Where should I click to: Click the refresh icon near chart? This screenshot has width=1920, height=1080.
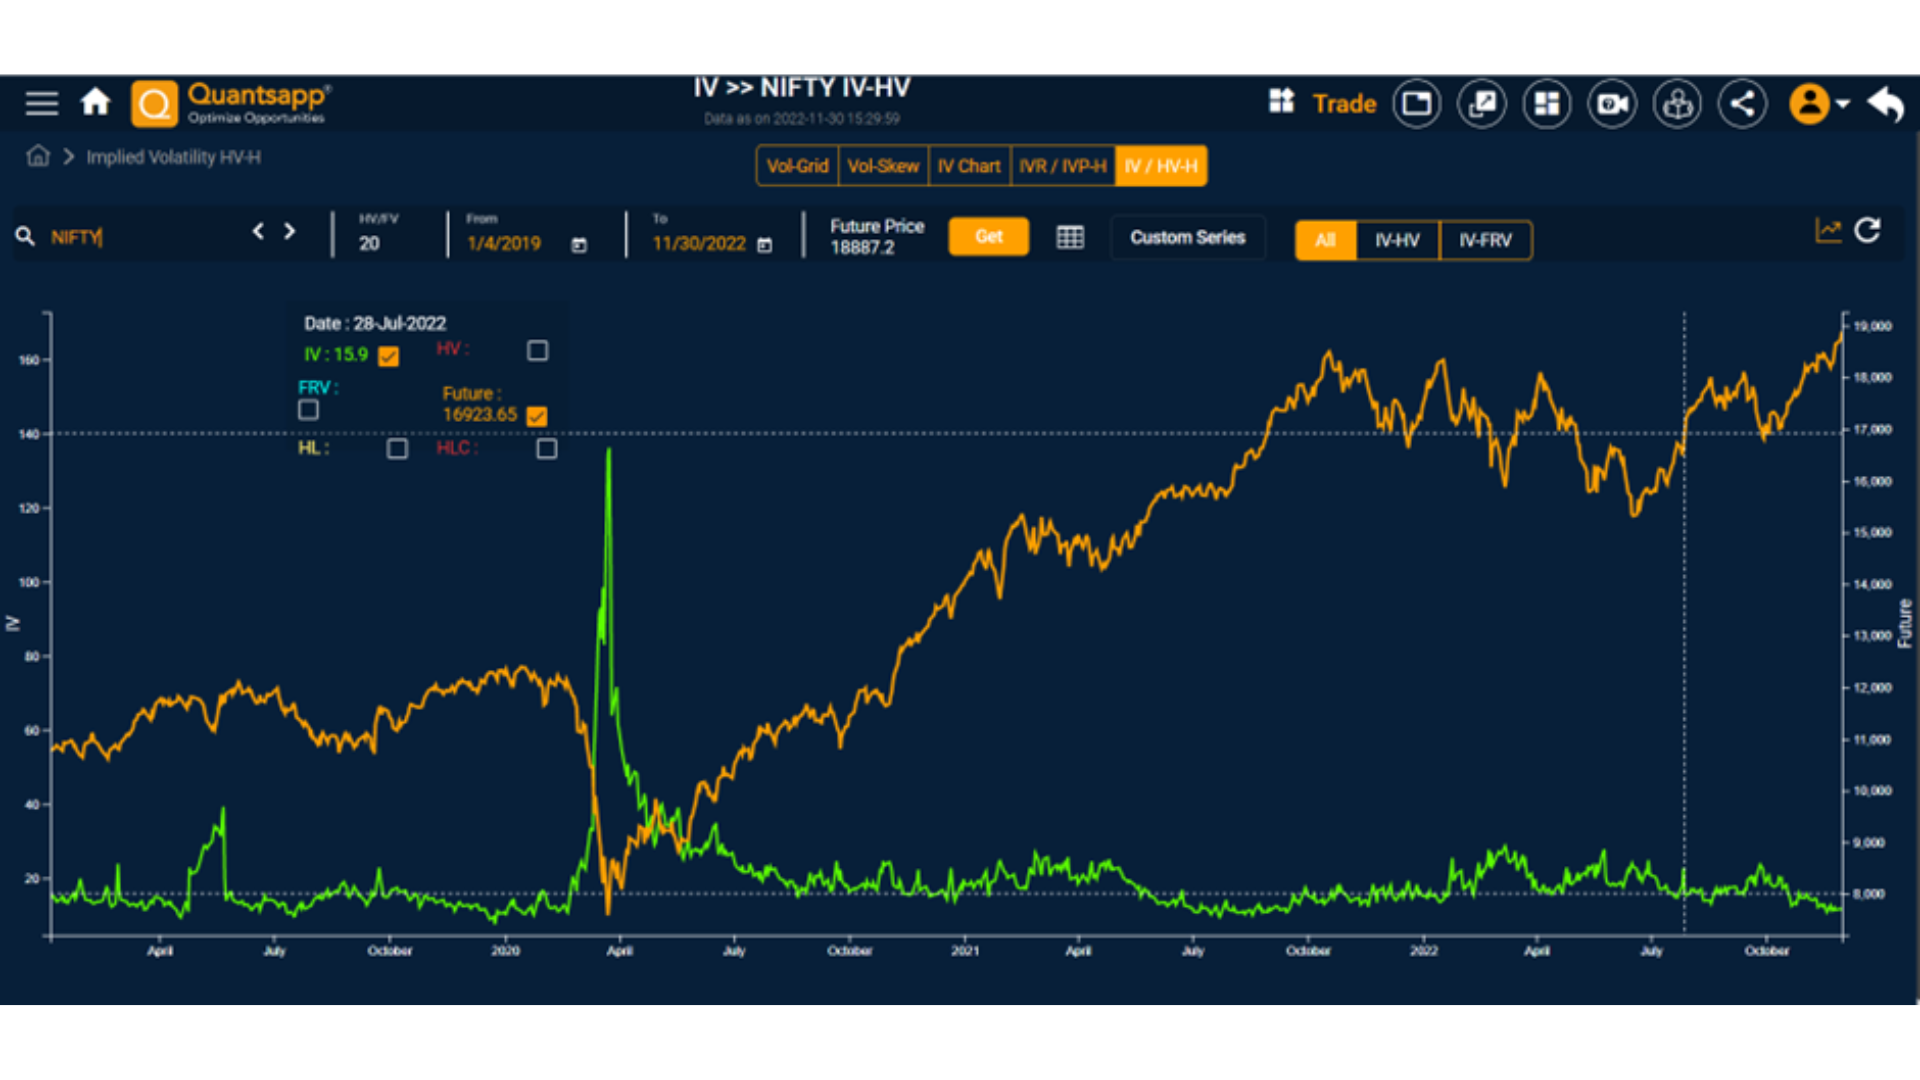coord(1867,231)
